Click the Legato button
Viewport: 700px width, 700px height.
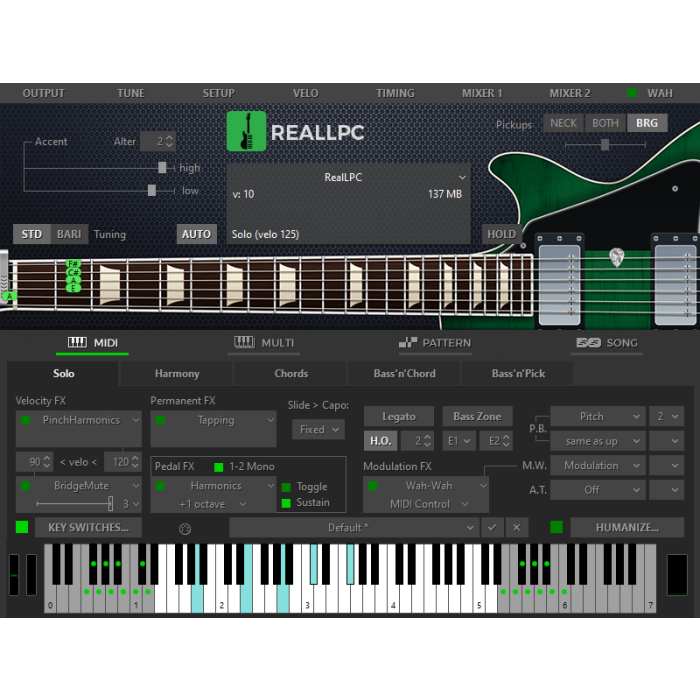point(399,417)
